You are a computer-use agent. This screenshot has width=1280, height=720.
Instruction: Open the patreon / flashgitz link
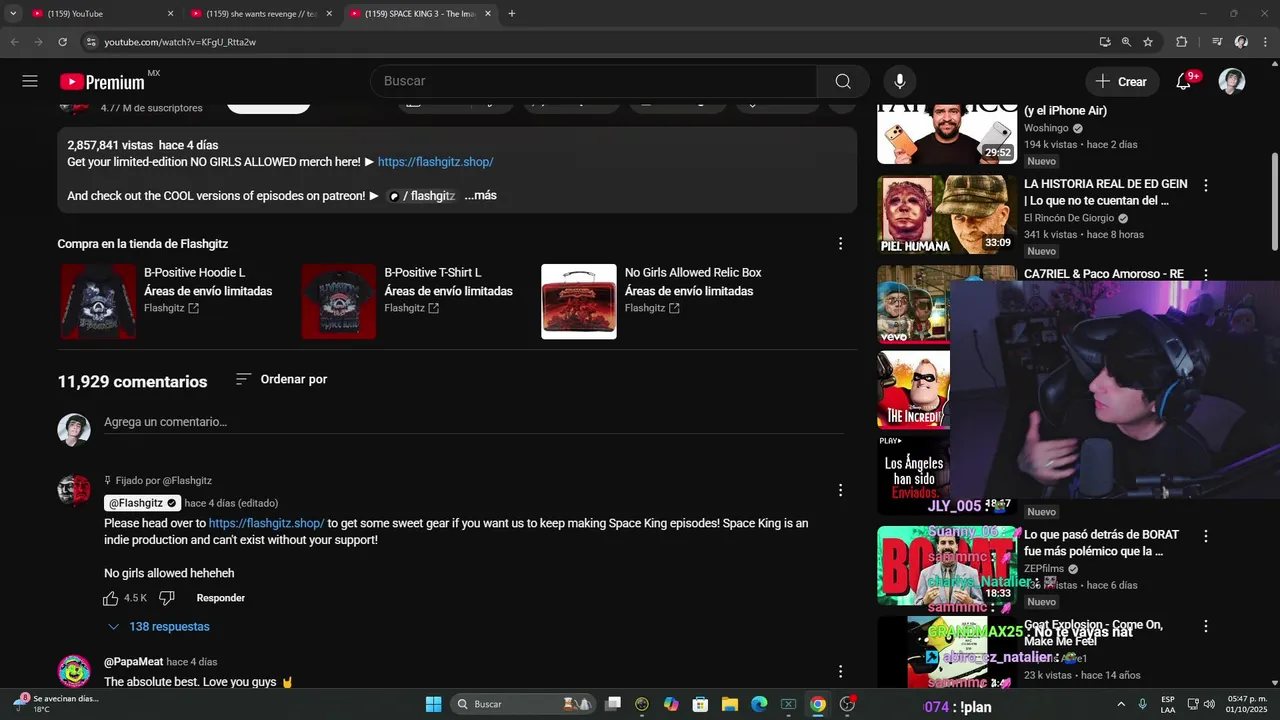click(x=422, y=196)
